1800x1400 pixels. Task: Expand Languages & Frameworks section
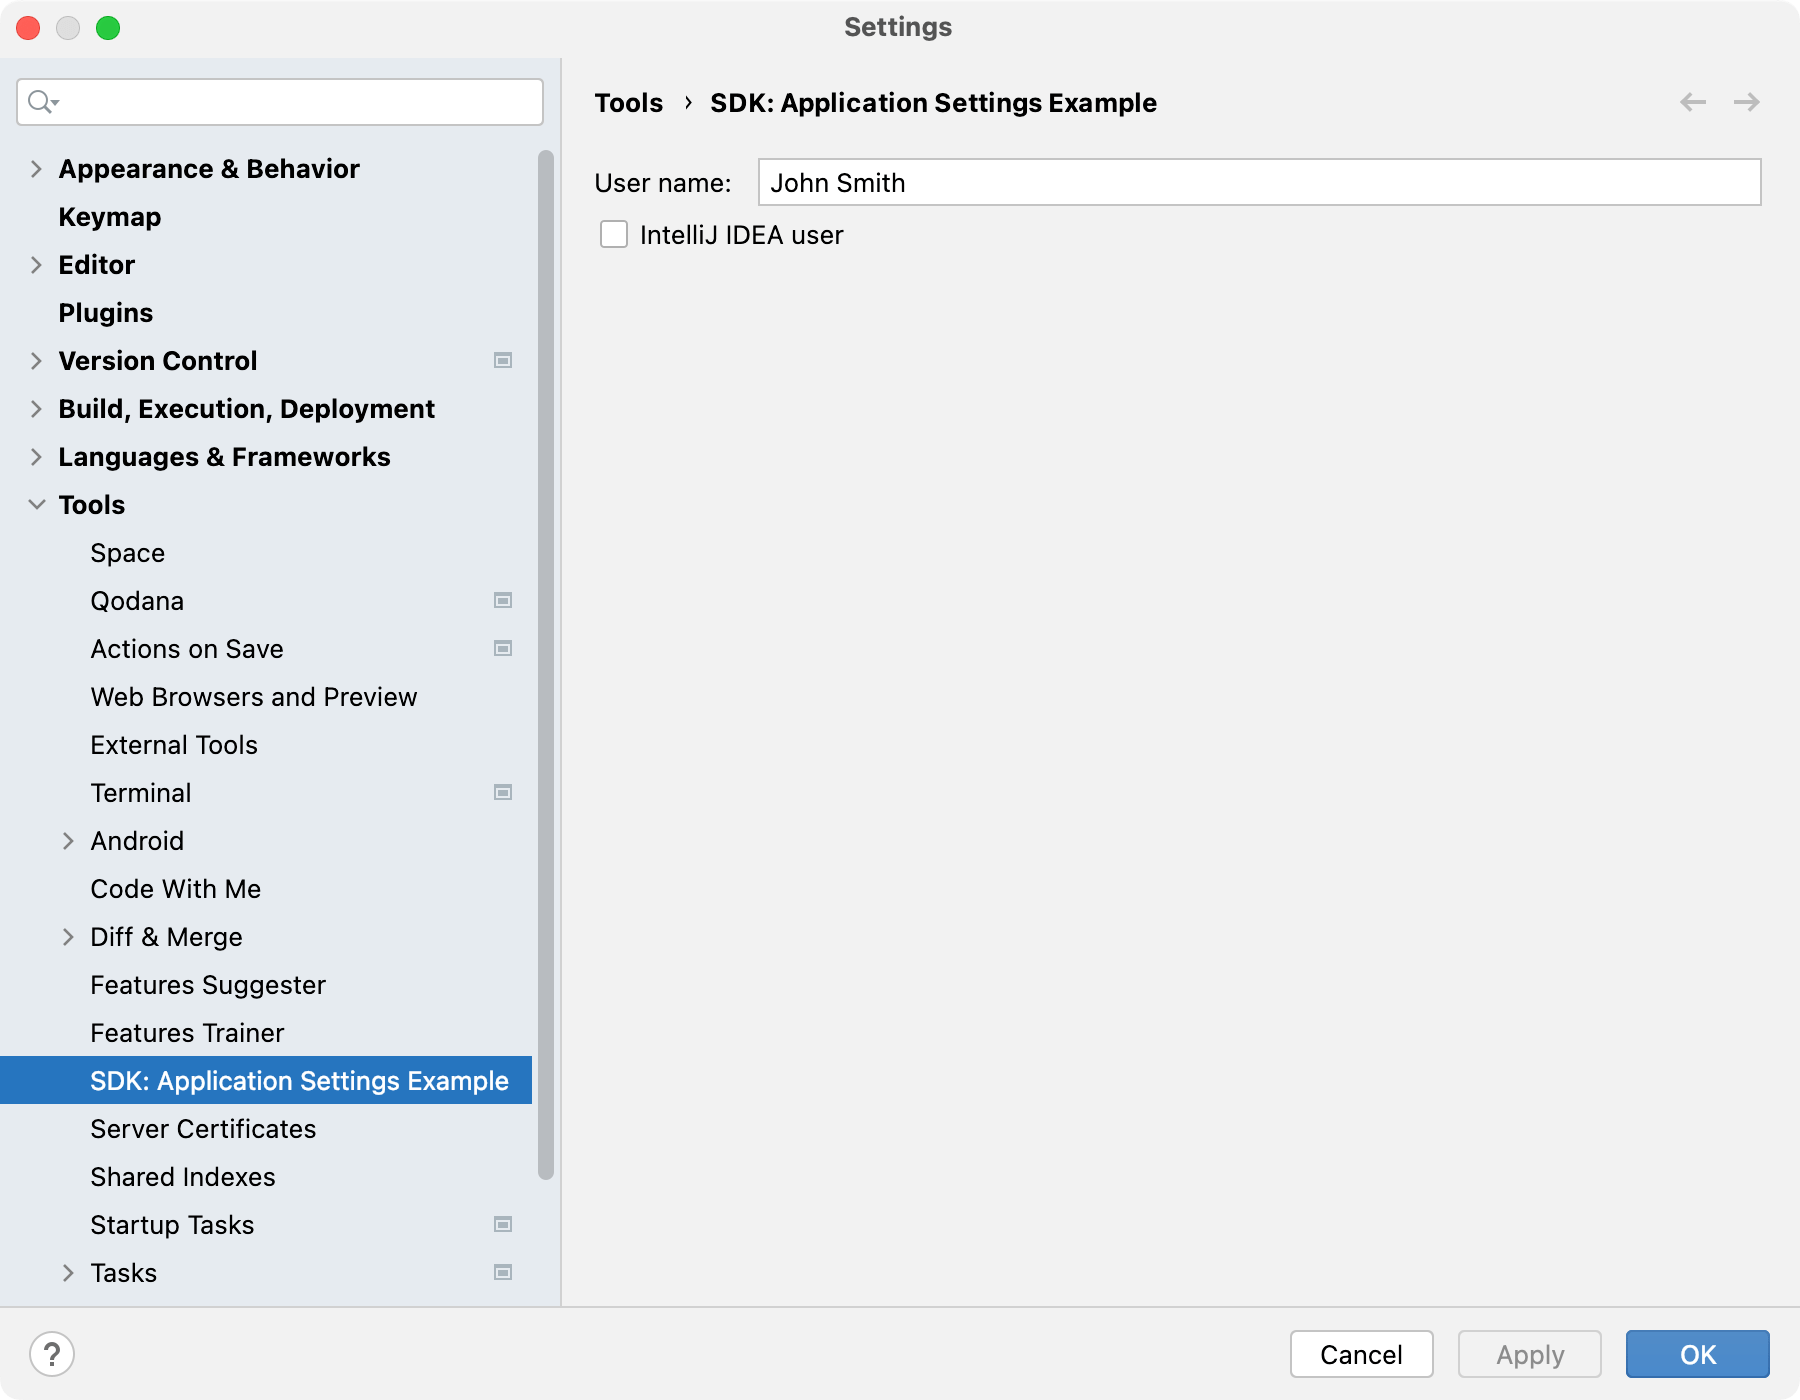(36, 457)
